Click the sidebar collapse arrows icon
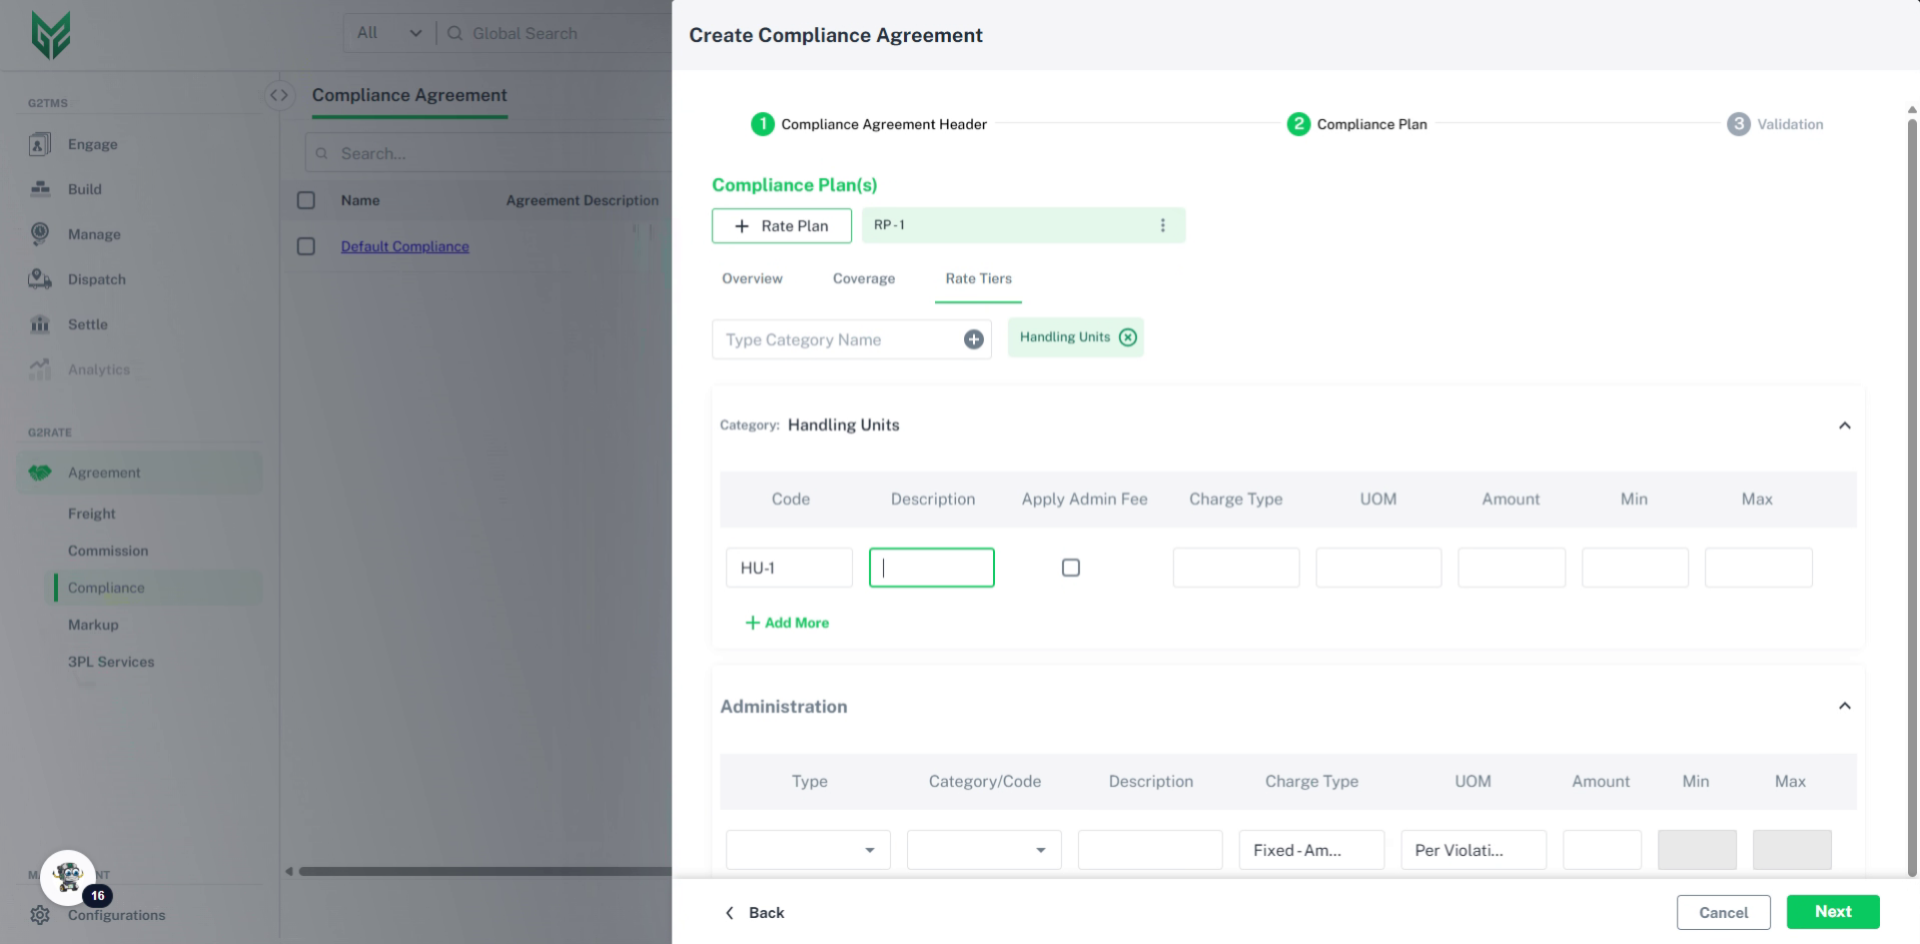 click(278, 95)
